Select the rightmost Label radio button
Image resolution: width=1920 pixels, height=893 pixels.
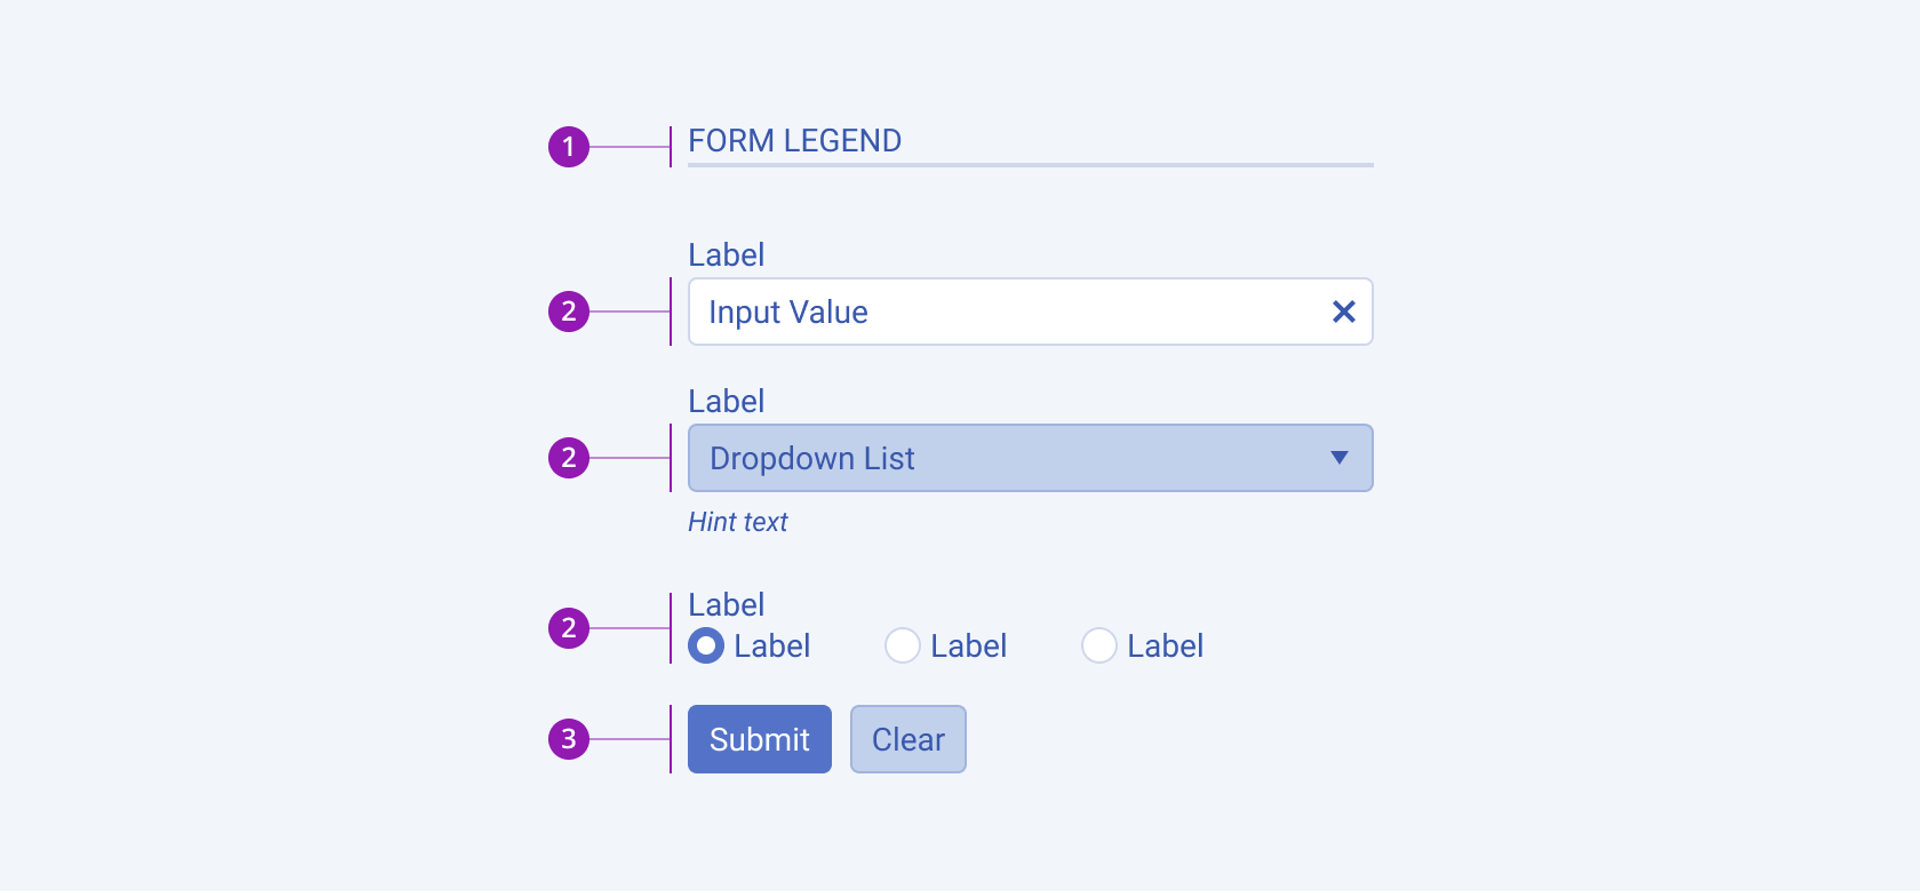(x=1099, y=645)
